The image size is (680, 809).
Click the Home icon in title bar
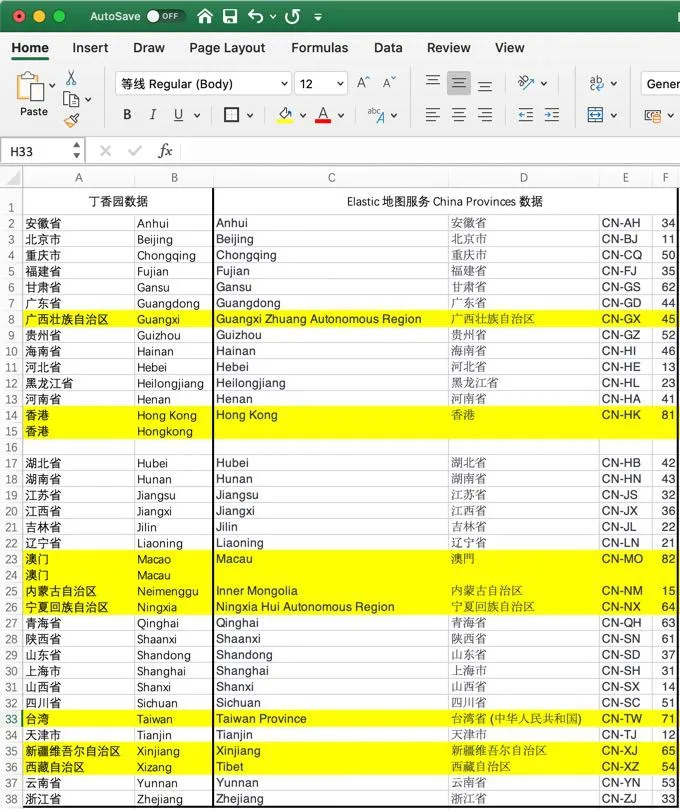(x=205, y=16)
